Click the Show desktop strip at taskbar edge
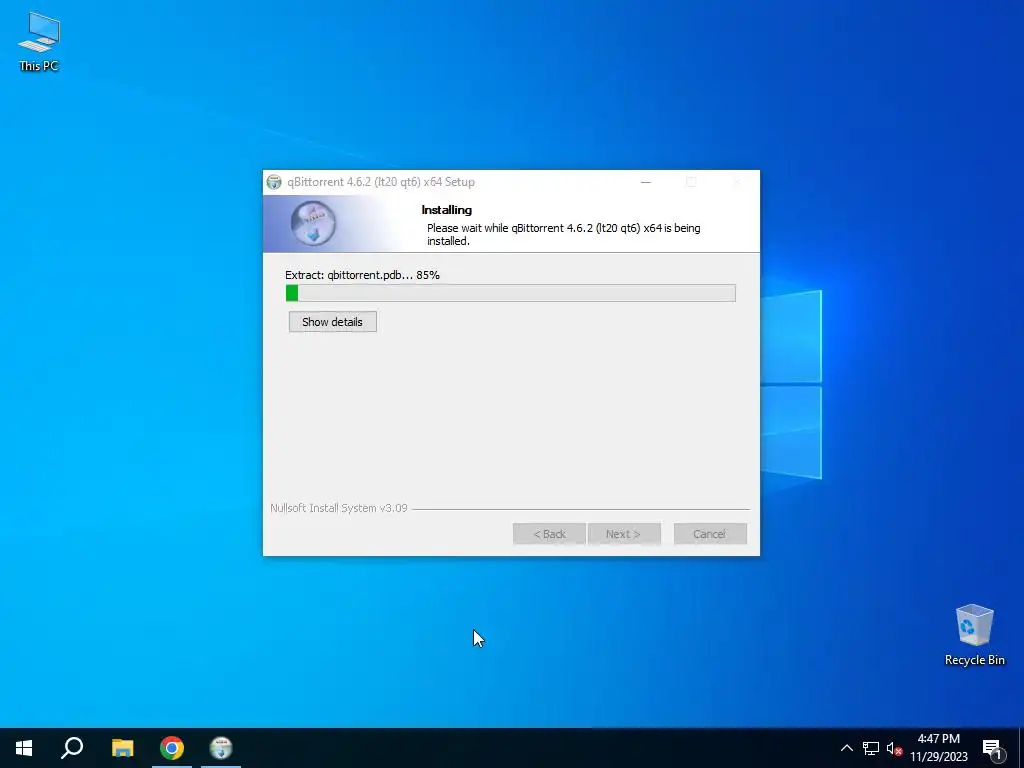Screen dimensions: 1024x768 1021,748
